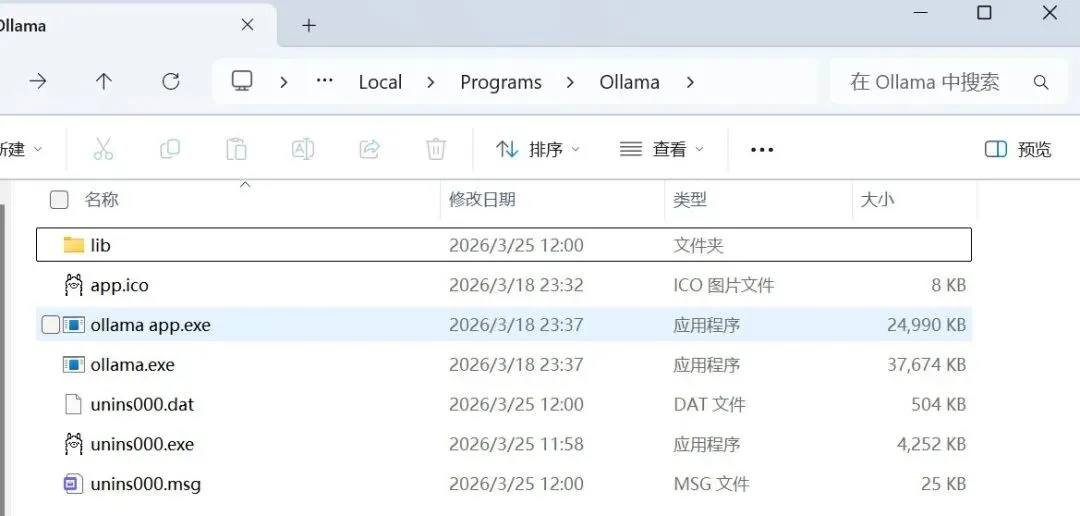
Task: Select the ollama app.exe file name
Action: click(150, 325)
